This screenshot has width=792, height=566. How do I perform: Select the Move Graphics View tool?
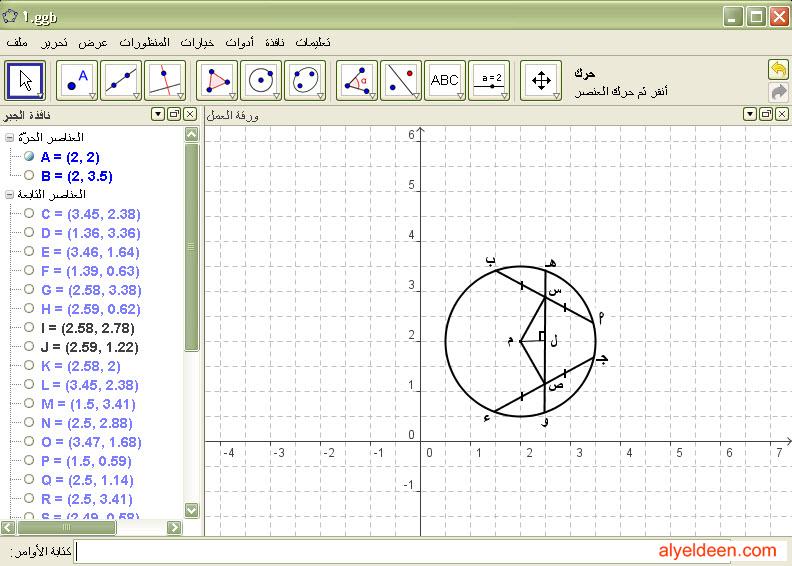coord(540,80)
